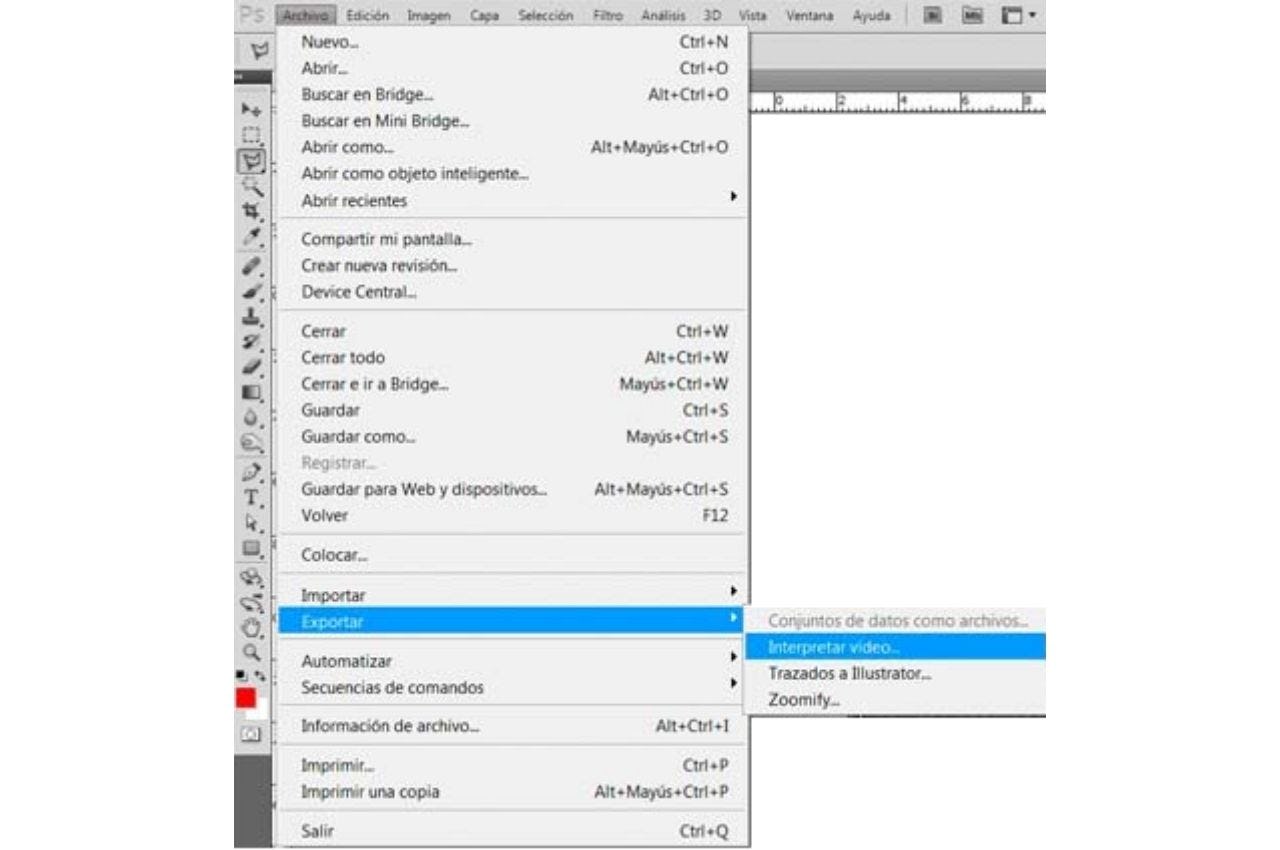The height and width of the screenshot is (850, 1280).
Task: Select the Horizontal Type tool
Action: point(251,498)
